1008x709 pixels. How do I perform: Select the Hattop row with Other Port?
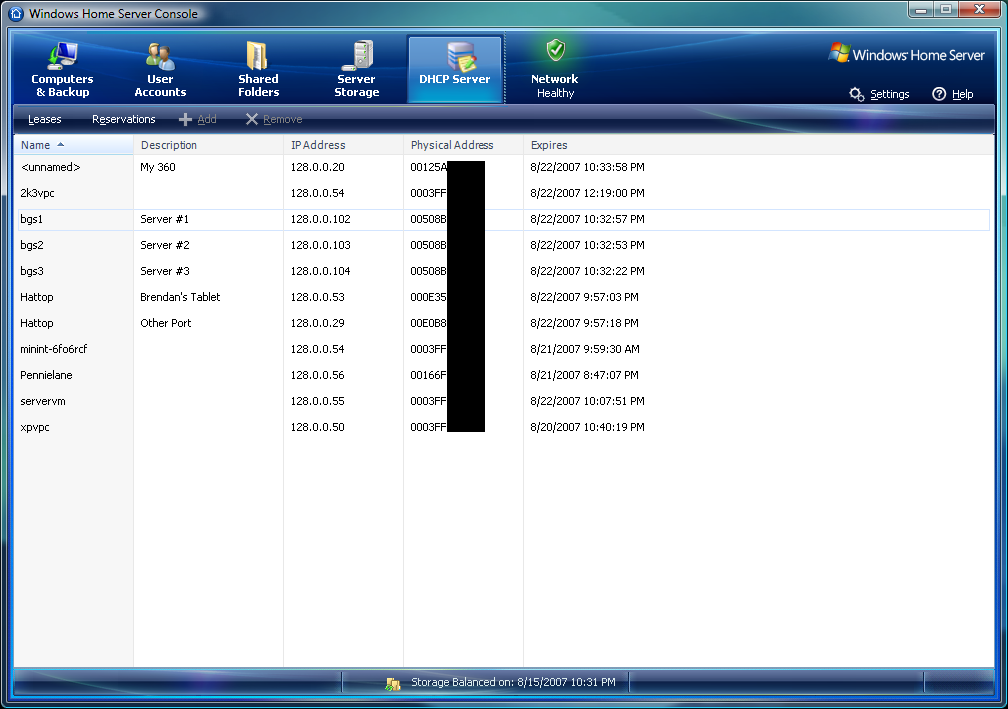click(x=503, y=323)
